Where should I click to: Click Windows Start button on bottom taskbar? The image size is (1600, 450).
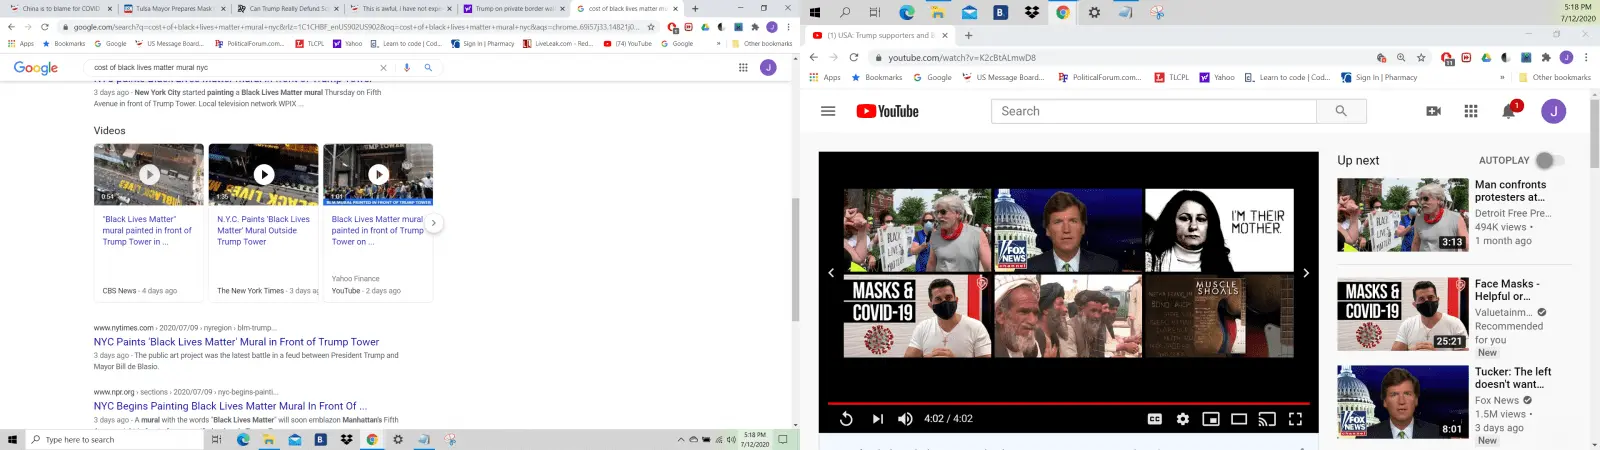[12, 439]
